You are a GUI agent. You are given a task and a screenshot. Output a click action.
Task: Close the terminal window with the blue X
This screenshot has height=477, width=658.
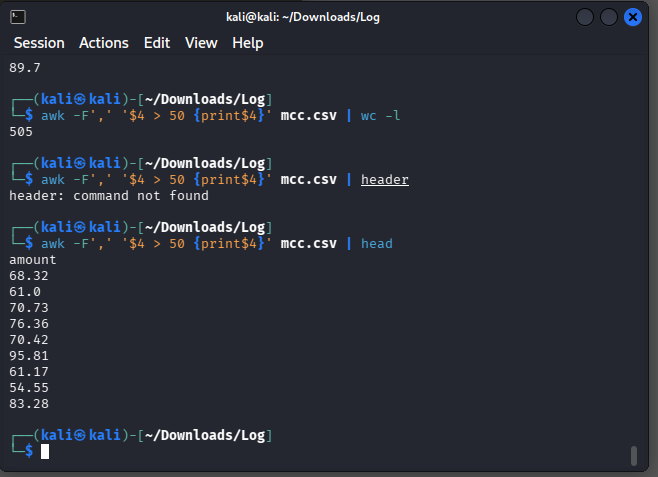click(633, 17)
